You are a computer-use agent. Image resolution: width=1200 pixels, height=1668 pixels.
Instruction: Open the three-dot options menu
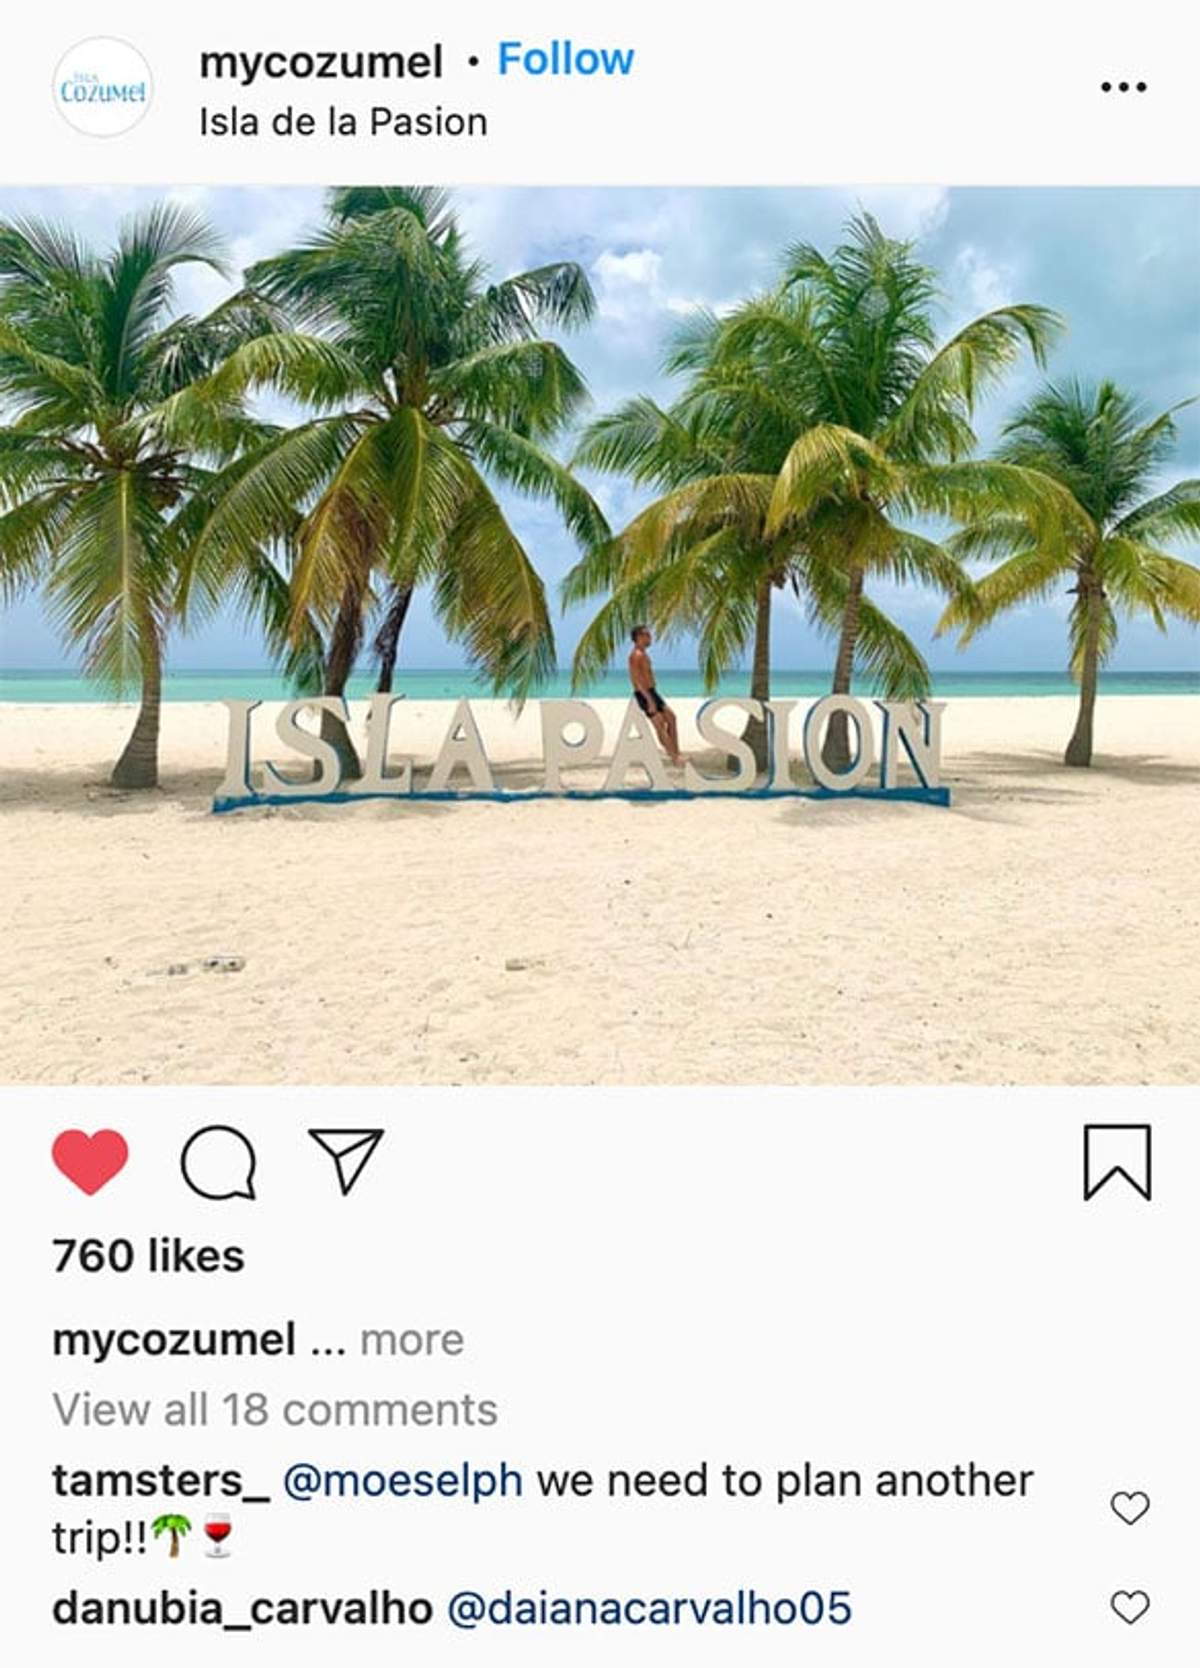[1123, 87]
